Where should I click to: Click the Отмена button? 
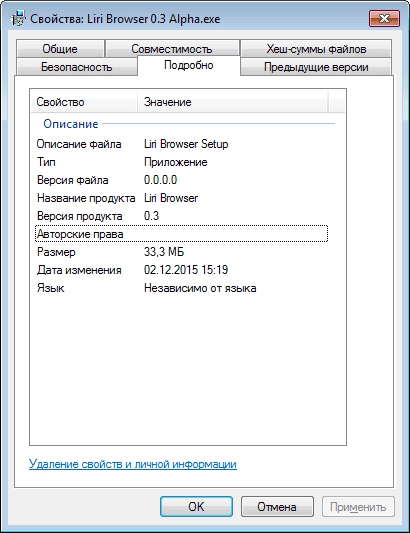tap(277, 506)
